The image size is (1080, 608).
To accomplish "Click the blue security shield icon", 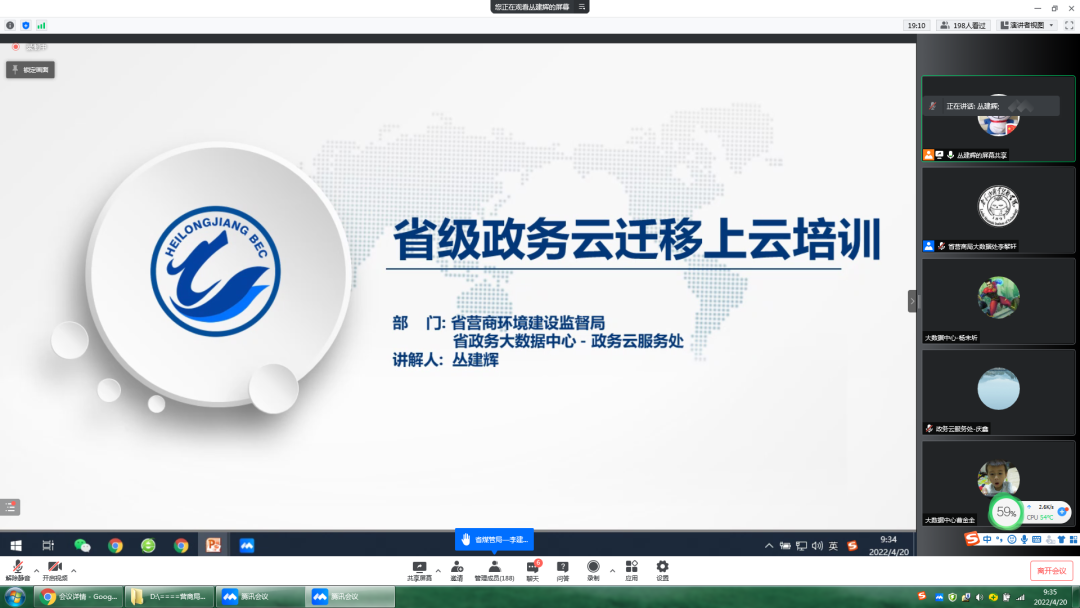I will tap(25, 25).
